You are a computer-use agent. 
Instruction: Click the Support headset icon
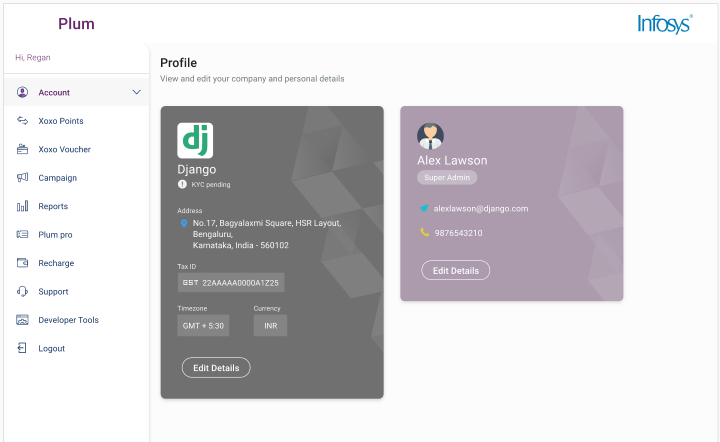point(22,291)
